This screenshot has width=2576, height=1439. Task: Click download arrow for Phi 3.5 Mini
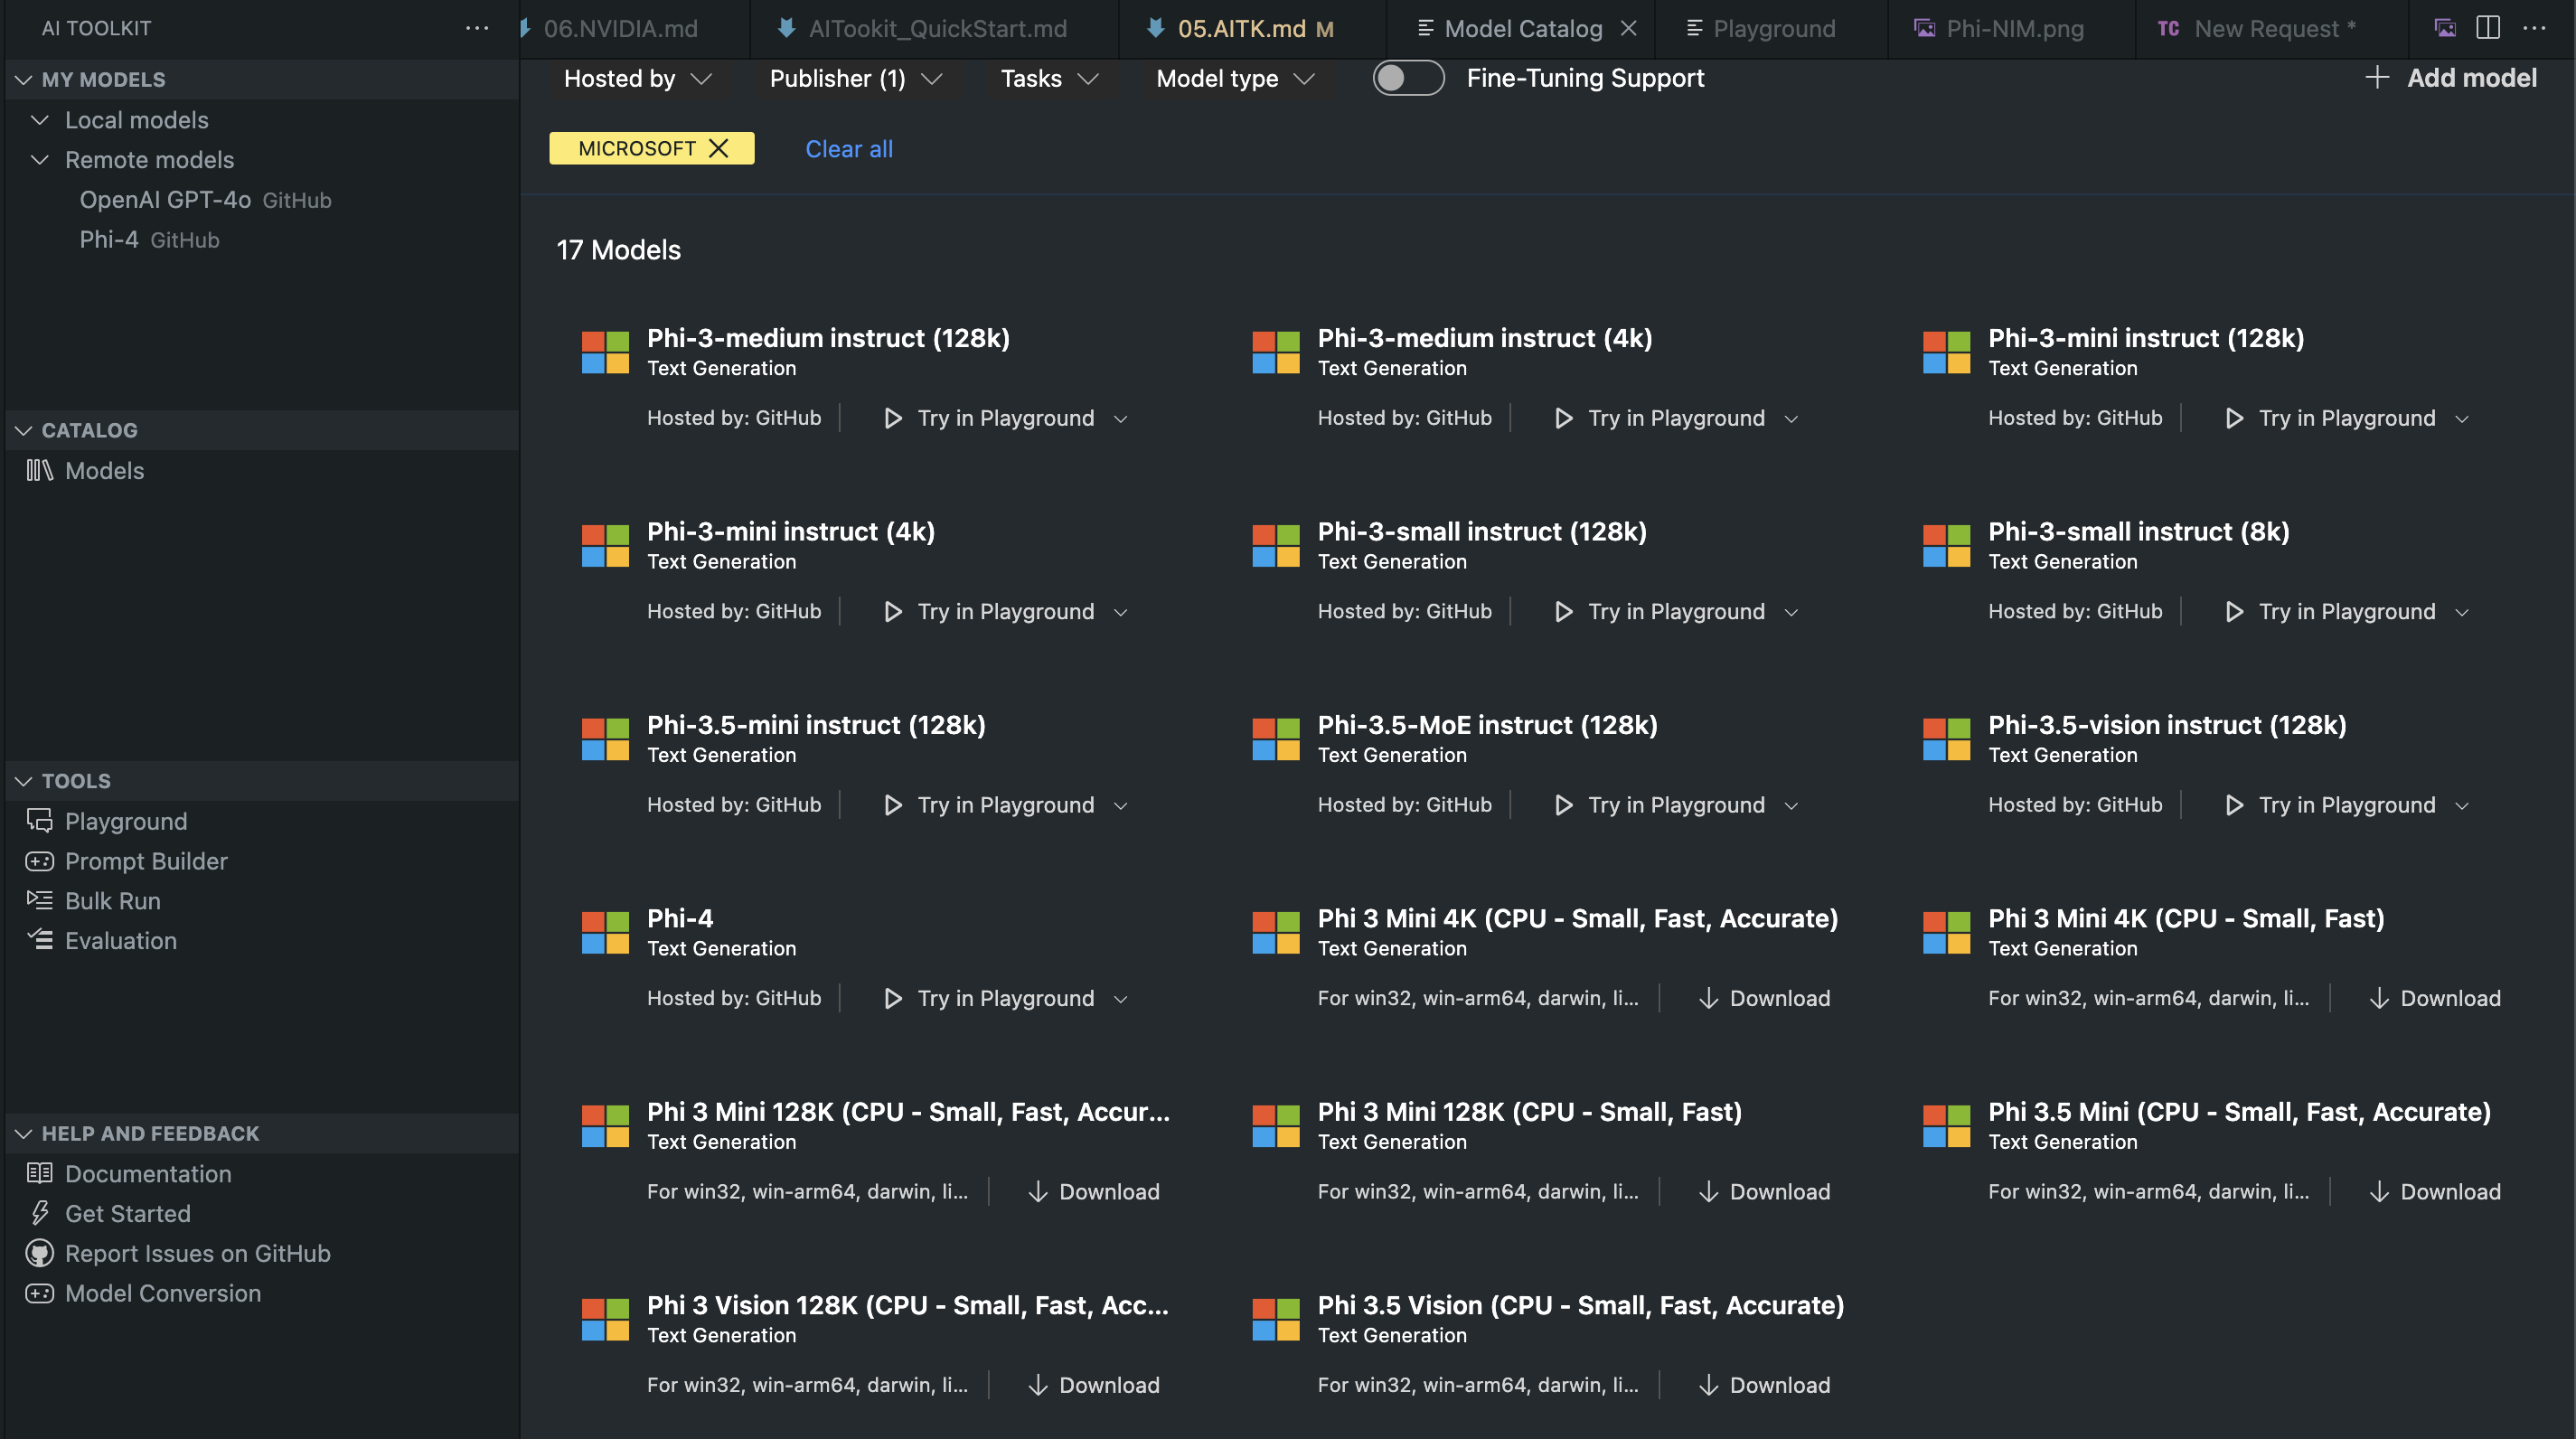2379,1192
